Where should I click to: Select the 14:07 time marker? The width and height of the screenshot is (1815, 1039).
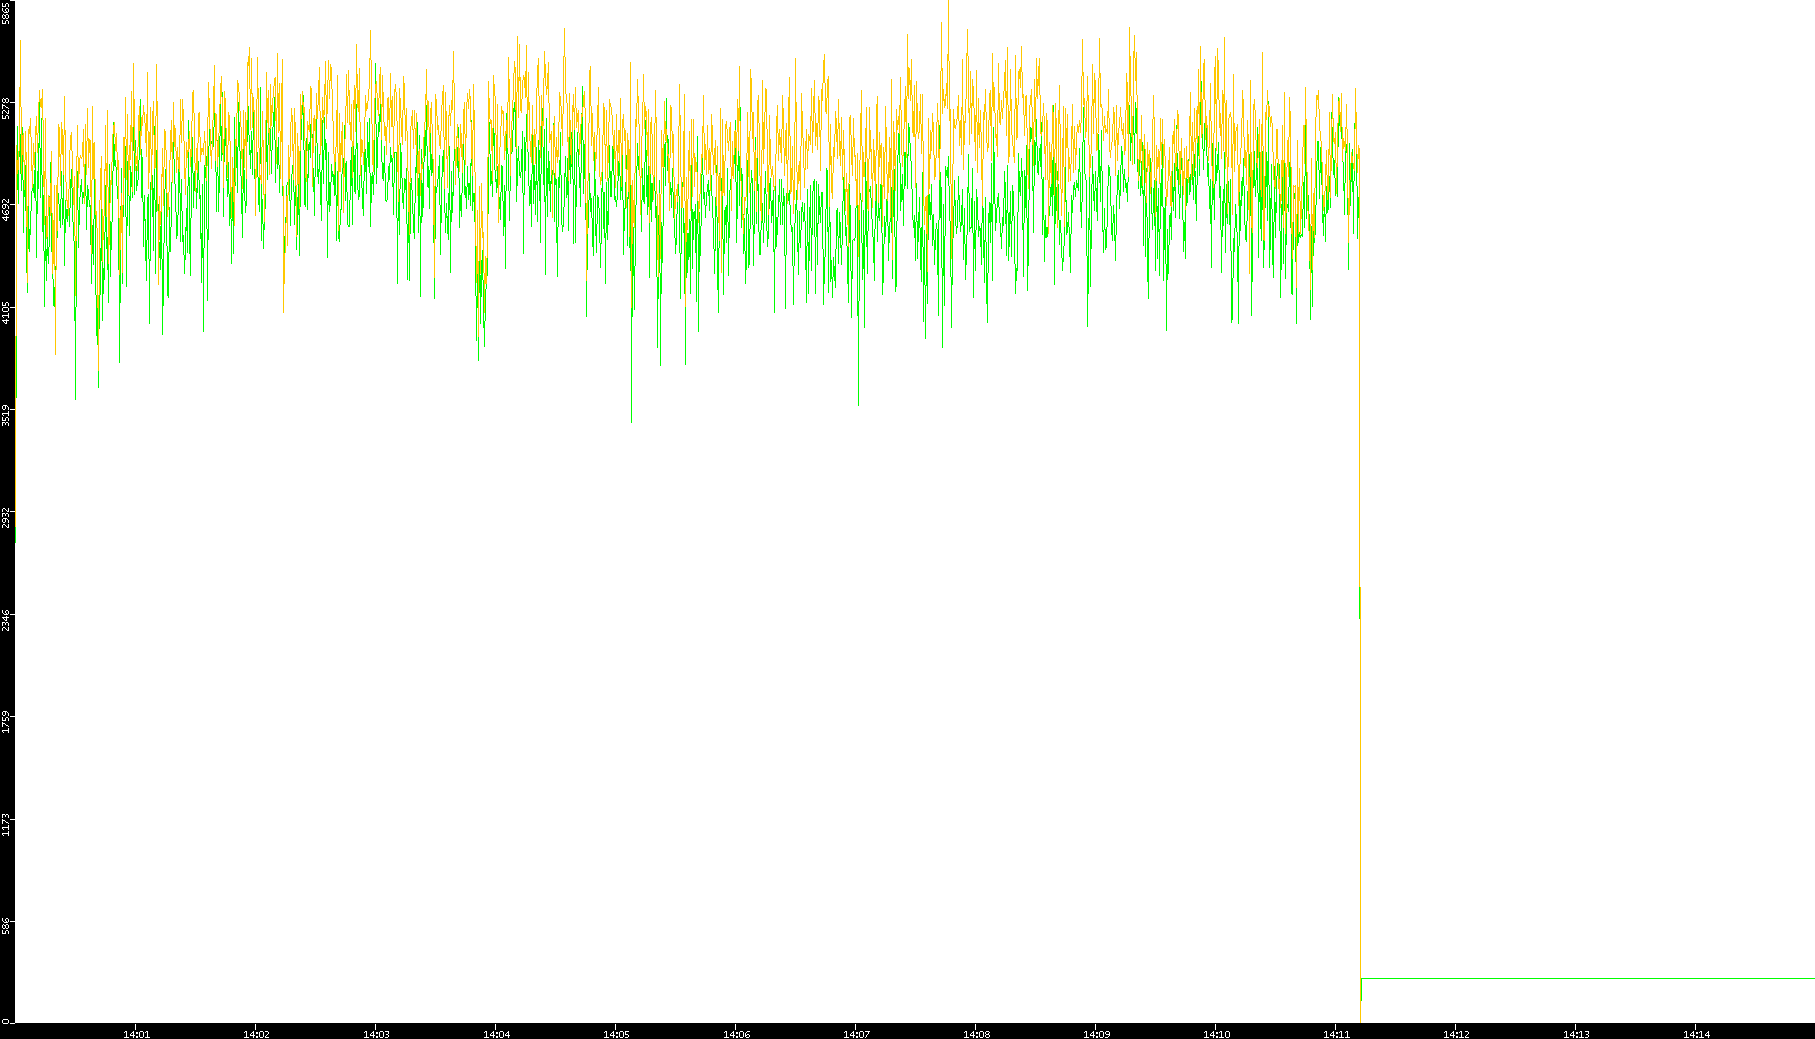856,1033
